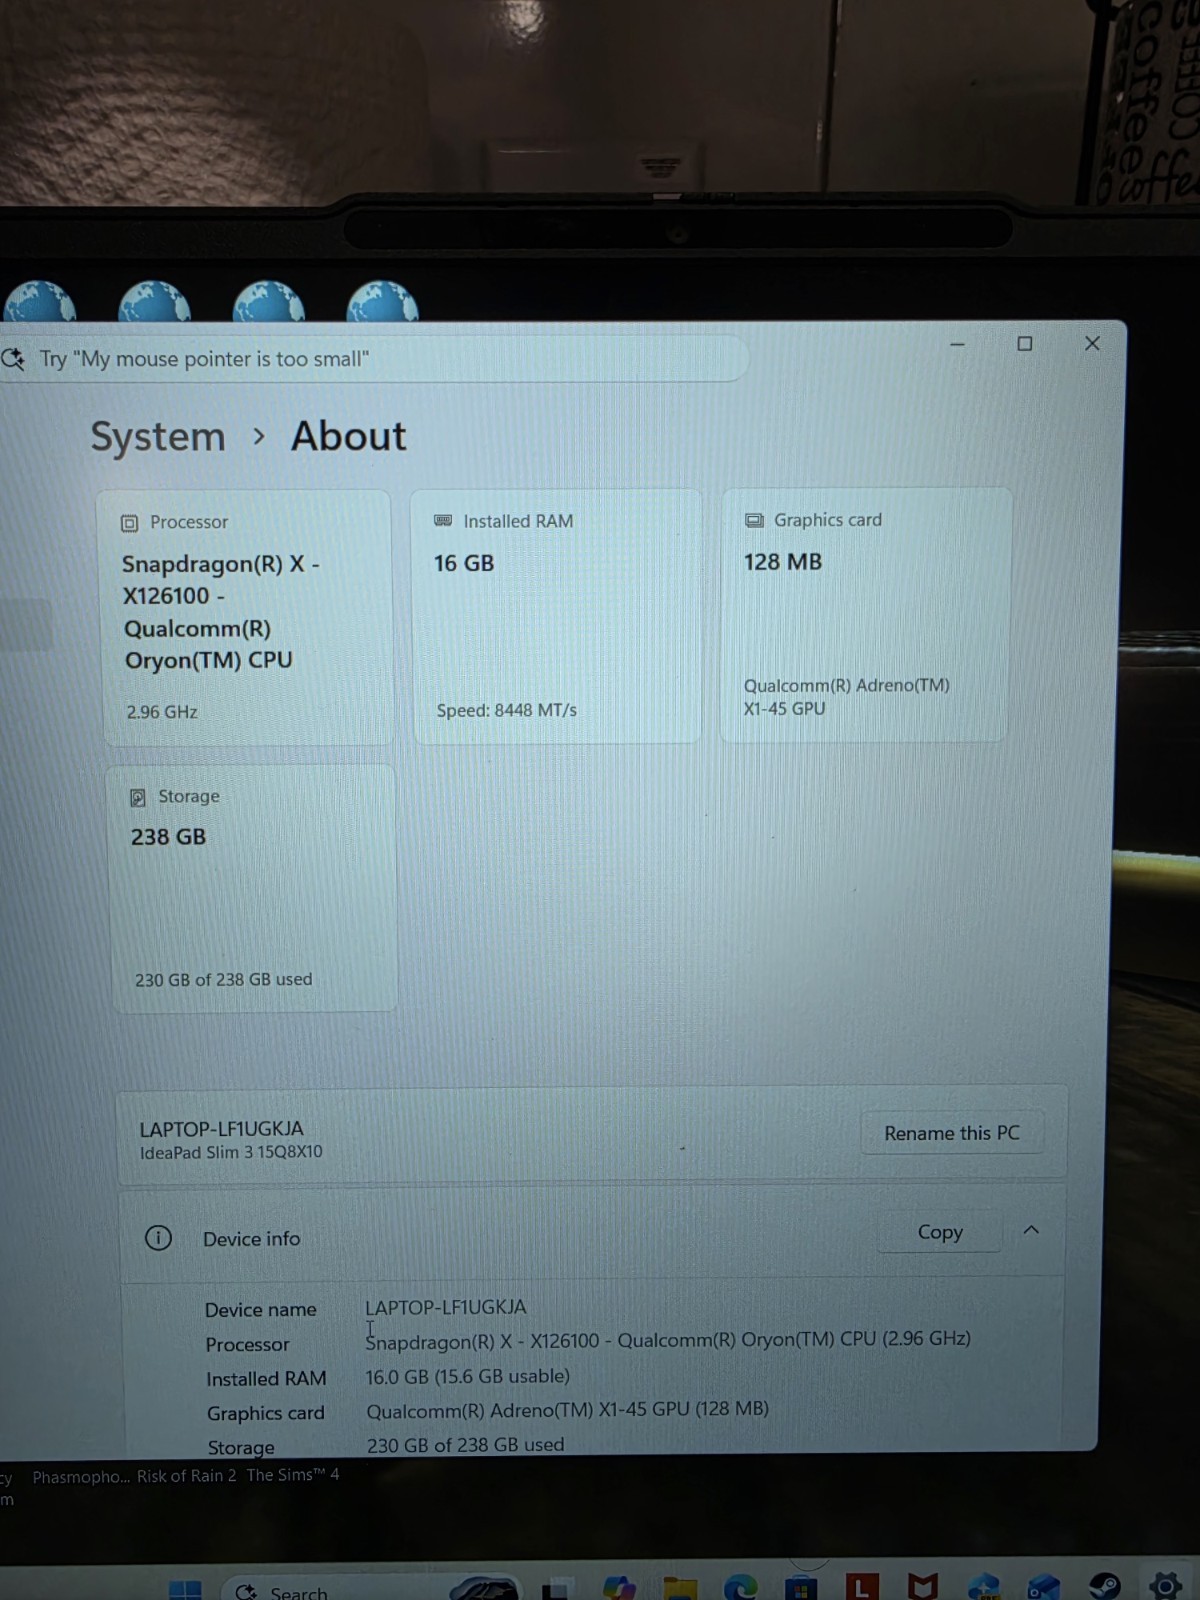Maximize the Settings window
The image size is (1200, 1600).
1025,344
